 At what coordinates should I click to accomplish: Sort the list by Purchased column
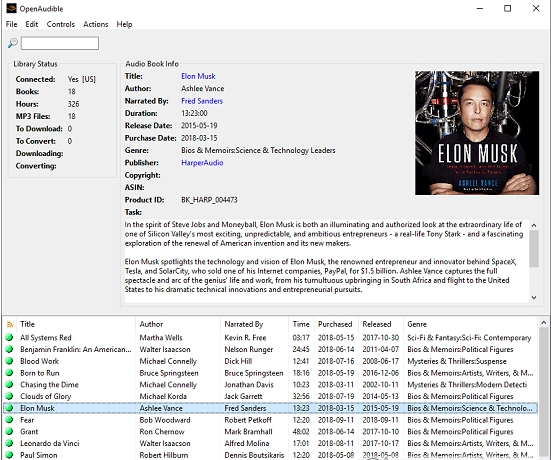point(335,324)
